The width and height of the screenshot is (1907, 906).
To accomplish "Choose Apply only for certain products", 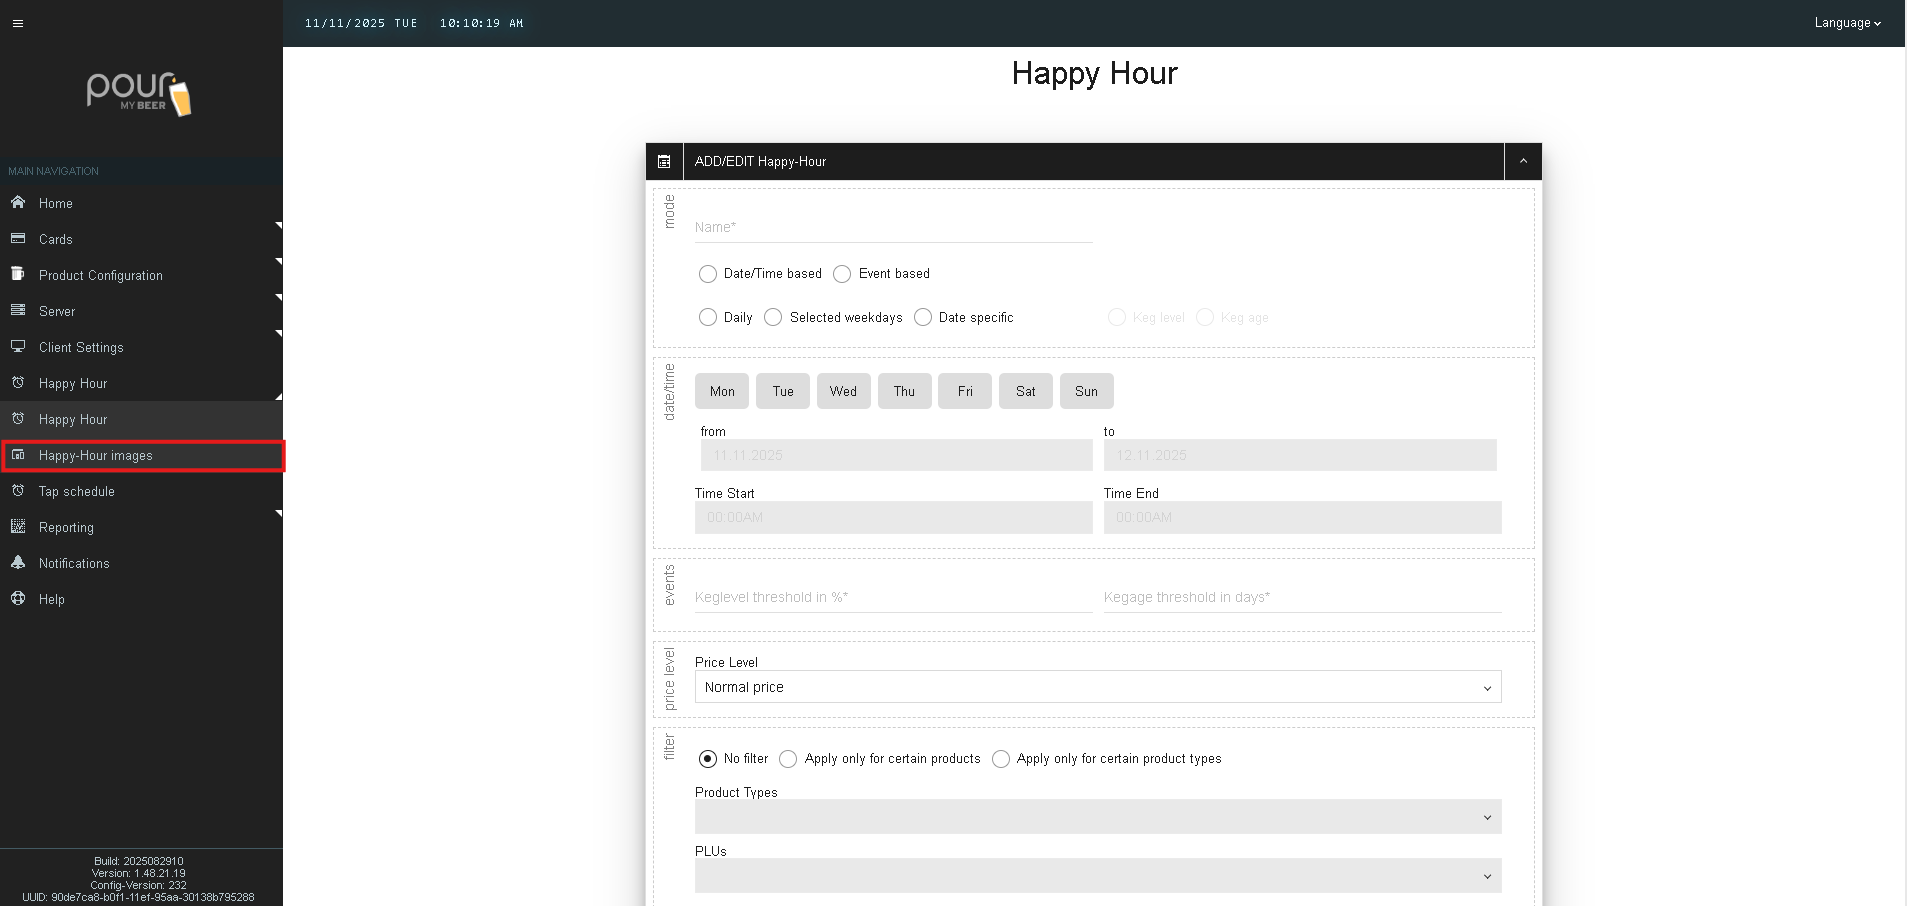I will (x=788, y=759).
